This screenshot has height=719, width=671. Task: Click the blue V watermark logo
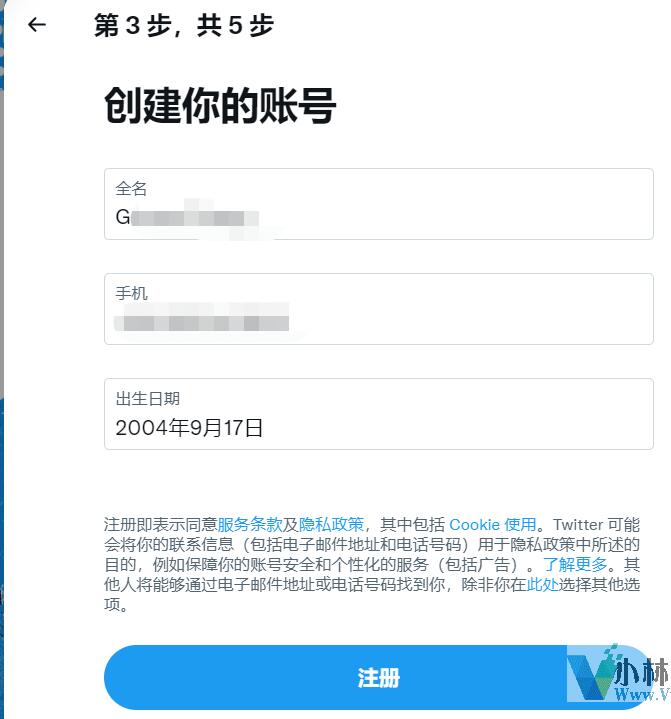point(591,675)
